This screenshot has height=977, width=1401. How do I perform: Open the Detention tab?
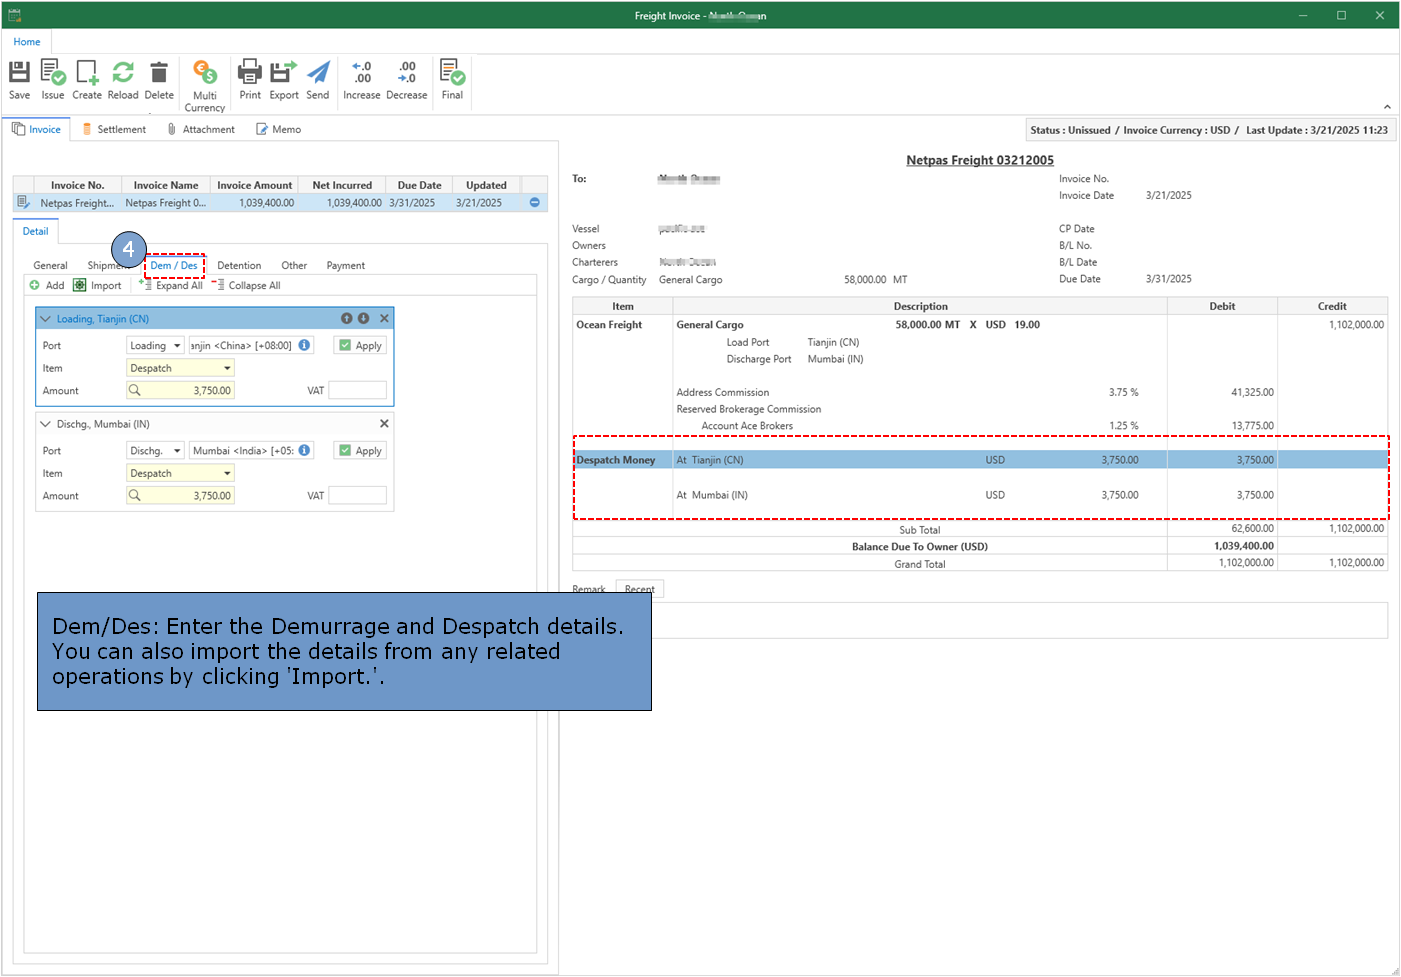[239, 266]
